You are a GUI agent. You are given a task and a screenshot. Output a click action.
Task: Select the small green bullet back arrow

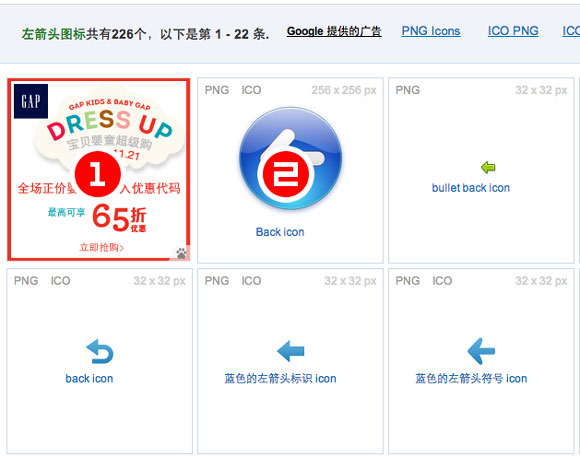(x=488, y=167)
